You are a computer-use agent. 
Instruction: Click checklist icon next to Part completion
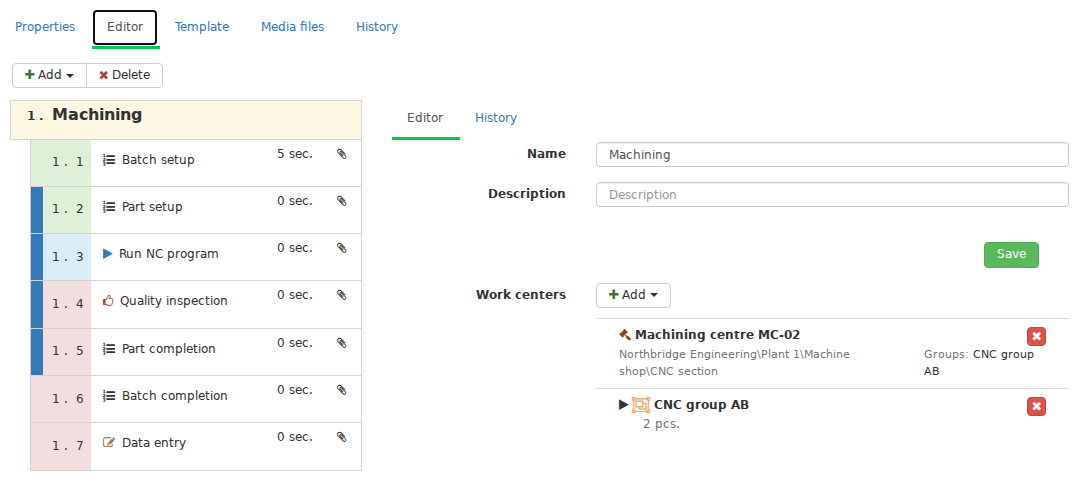point(109,349)
